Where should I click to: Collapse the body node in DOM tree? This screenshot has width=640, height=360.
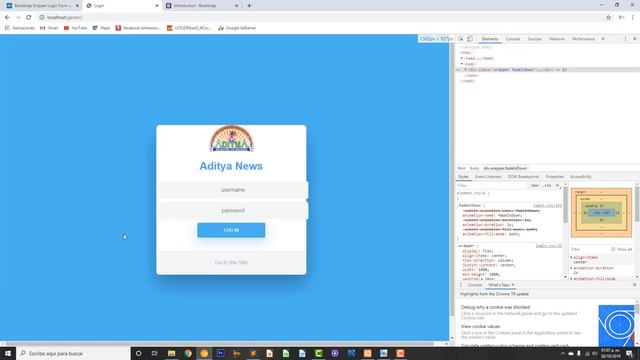click(x=462, y=64)
